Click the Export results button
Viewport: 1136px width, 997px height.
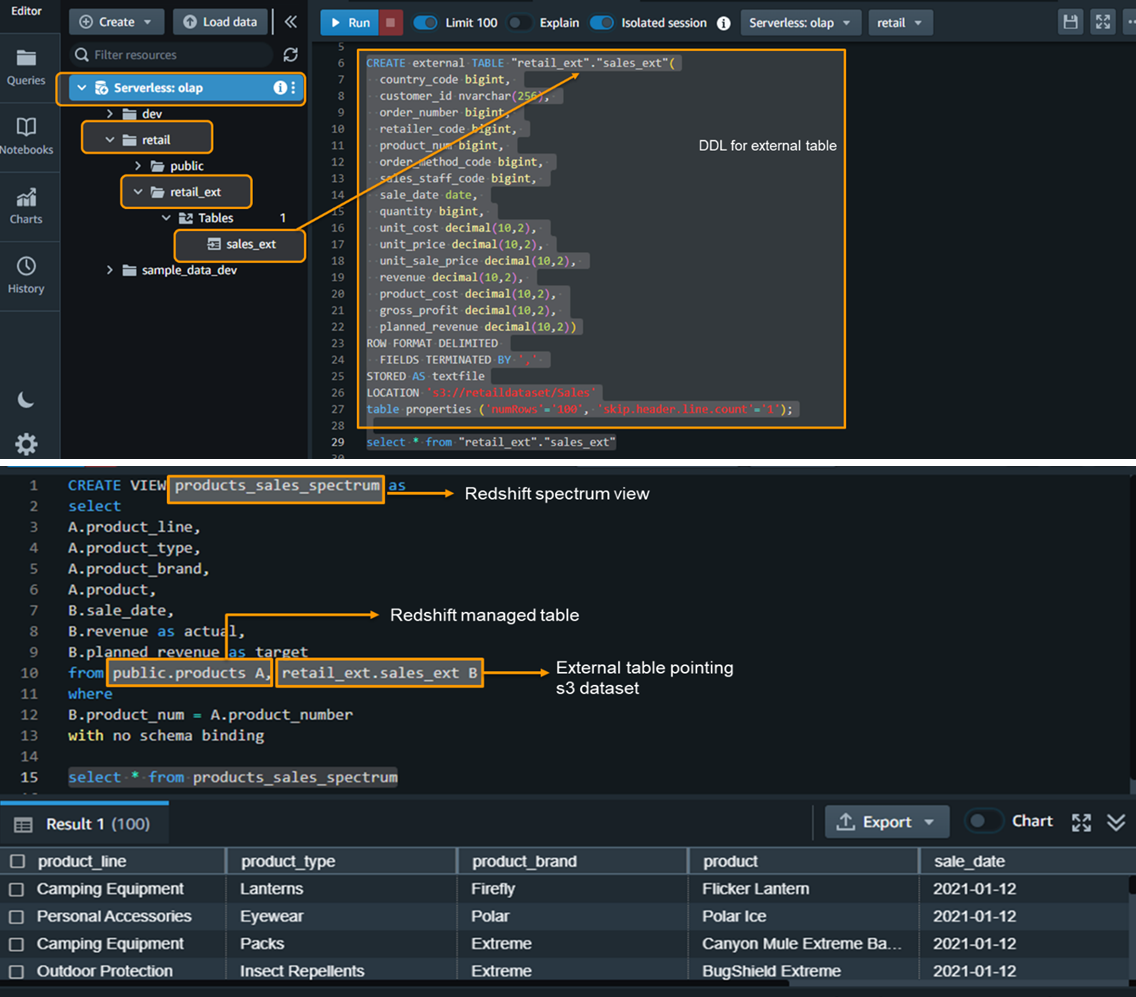click(x=886, y=822)
